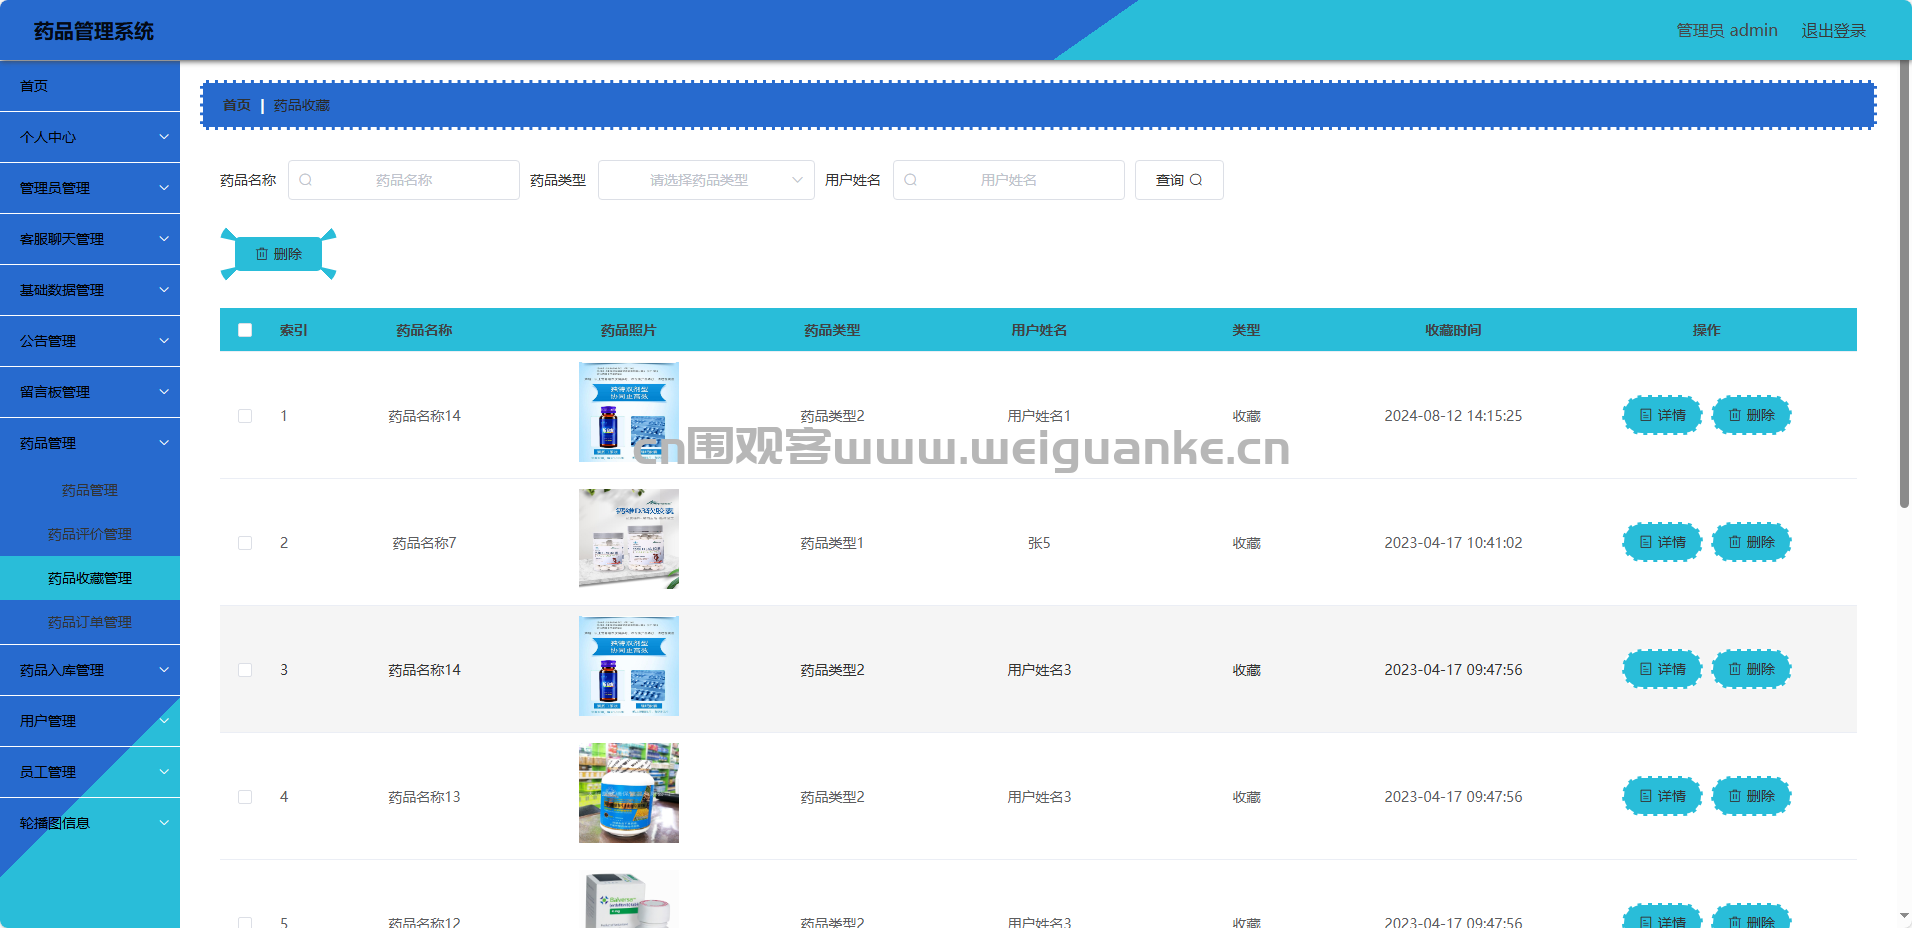This screenshot has width=1912, height=928.
Task: Check the checkbox for row 3
Action: tap(245, 670)
